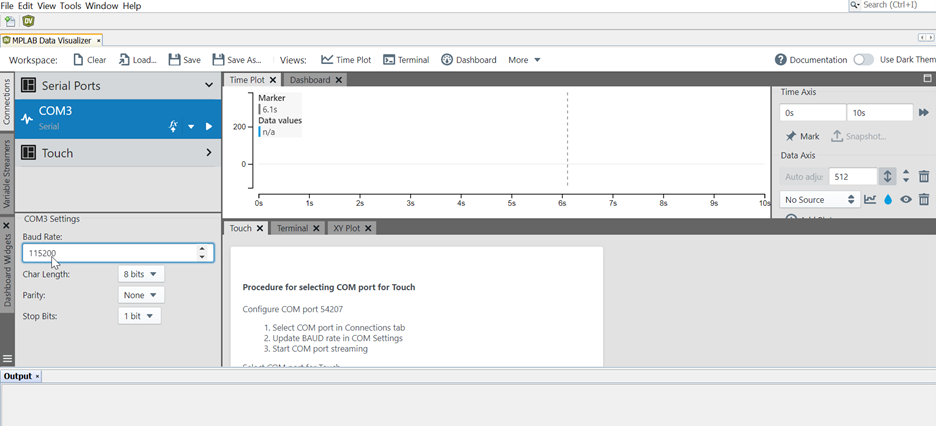Toggle plot visibility eye icon
The width and height of the screenshot is (936, 426).
coord(906,200)
